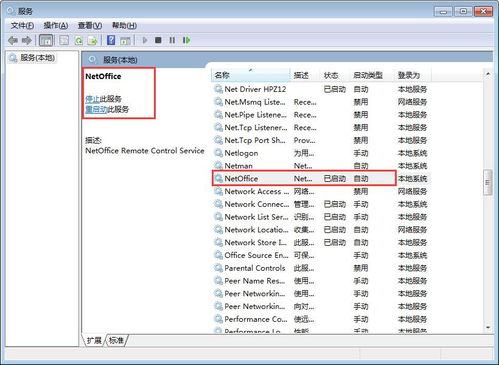499x365 pixels.
Task: Stop the service with square icon
Action: [x=158, y=40]
